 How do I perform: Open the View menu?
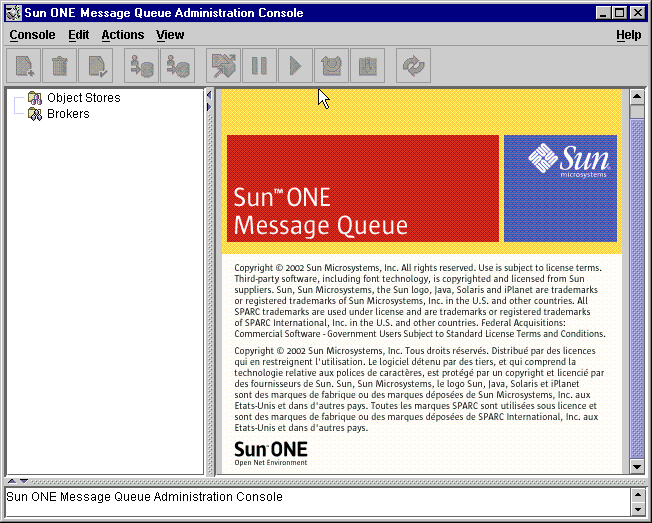tap(170, 35)
